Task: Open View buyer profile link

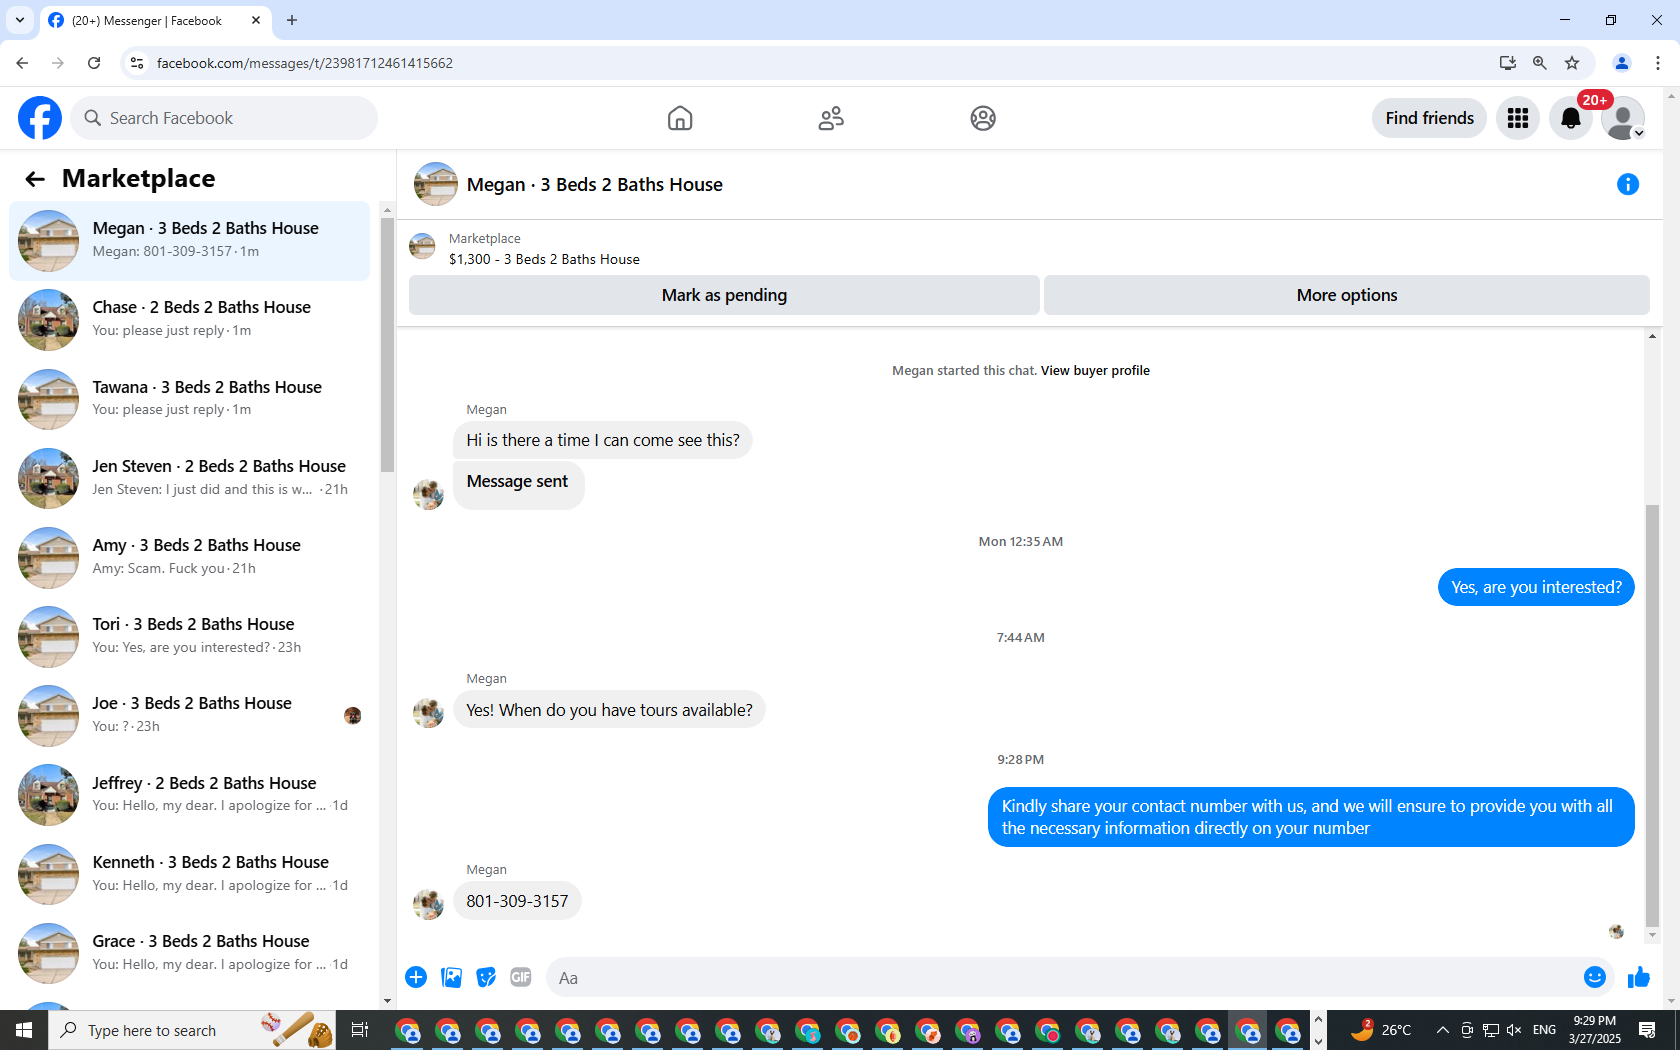Action: pyautogui.click(x=1095, y=370)
